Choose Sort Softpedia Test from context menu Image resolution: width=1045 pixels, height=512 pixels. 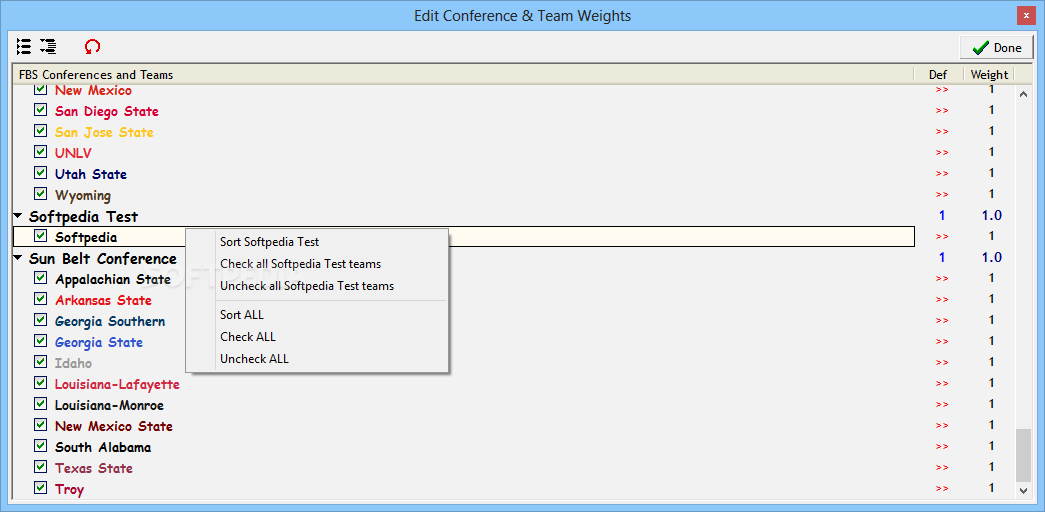tap(269, 242)
